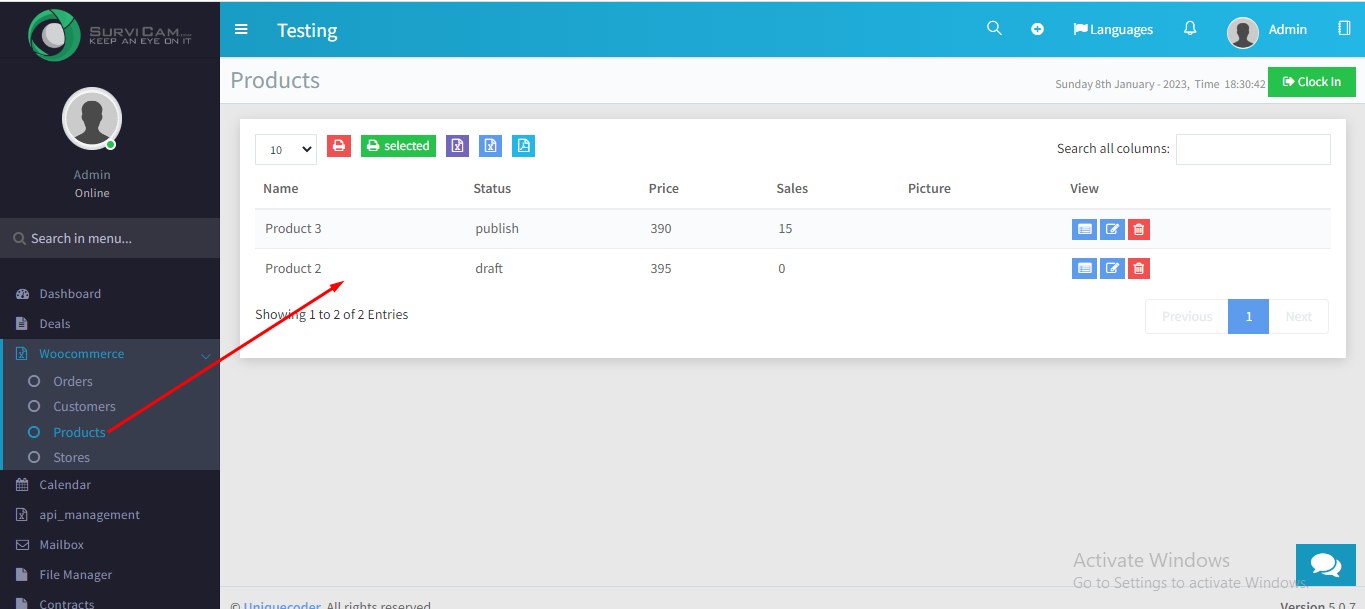1365x609 pixels.
Task: Click the hamburger menu icon beside Testing
Action: (x=241, y=29)
